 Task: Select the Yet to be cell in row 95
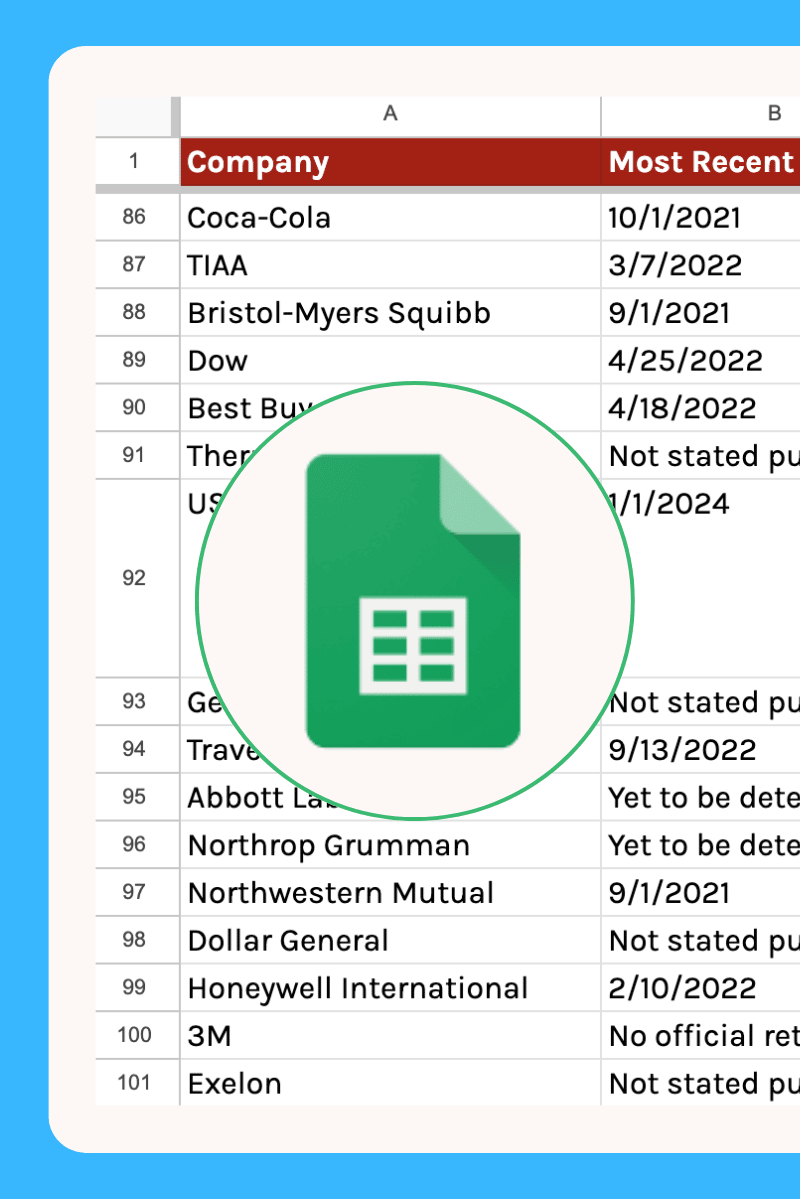tap(701, 798)
